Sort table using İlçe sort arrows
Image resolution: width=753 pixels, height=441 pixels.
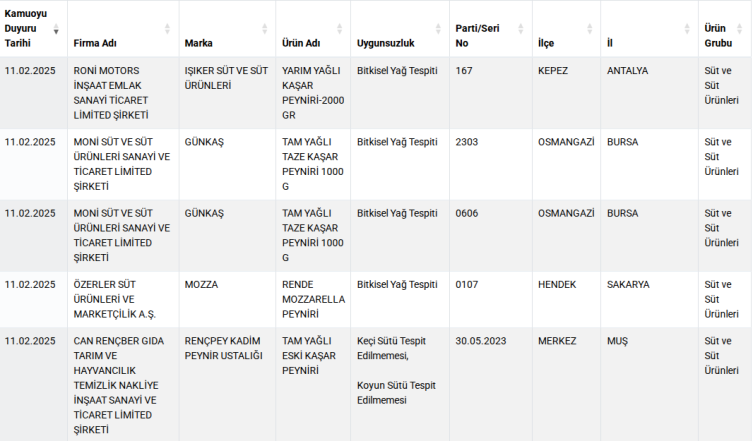click(589, 29)
